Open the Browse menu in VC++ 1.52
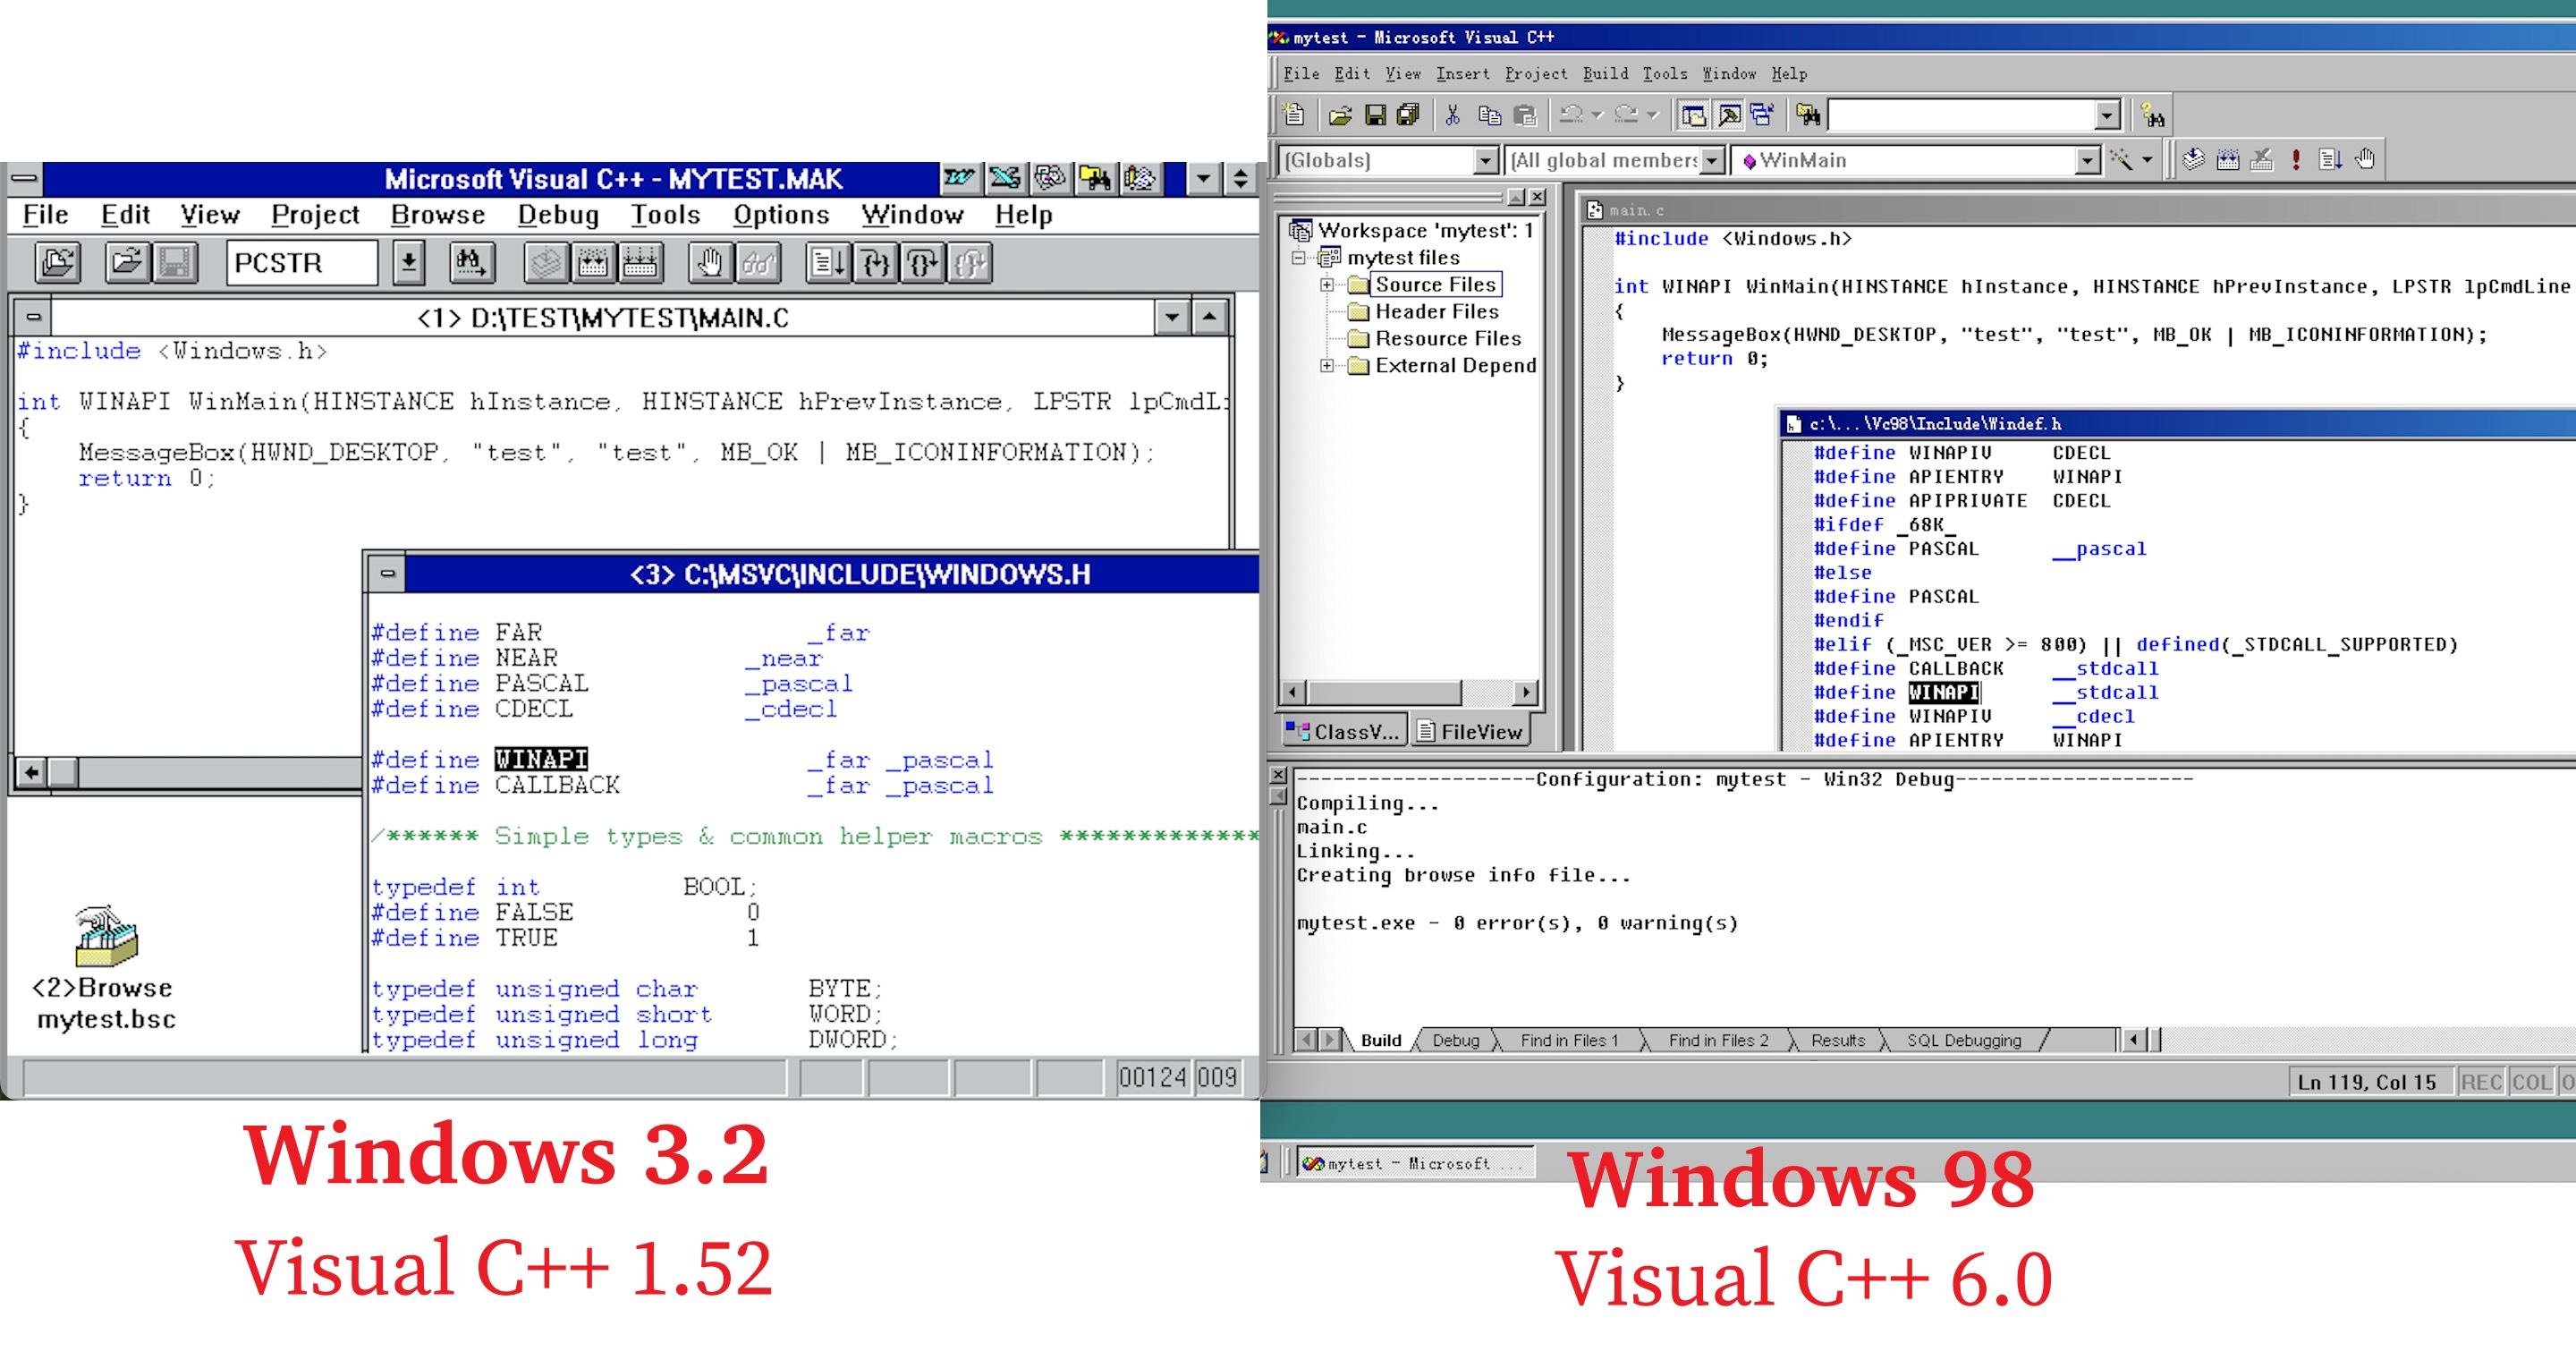The image size is (2576, 1360). point(437,215)
